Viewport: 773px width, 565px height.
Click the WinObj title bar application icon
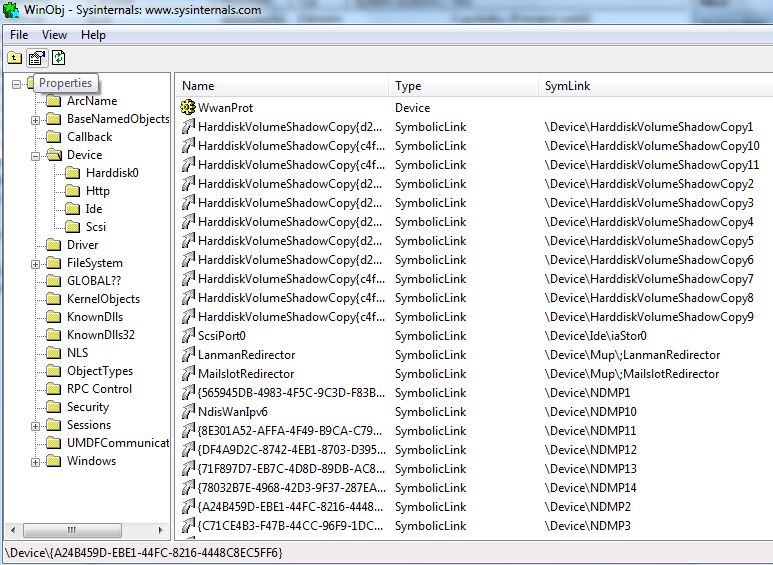tap(11, 10)
